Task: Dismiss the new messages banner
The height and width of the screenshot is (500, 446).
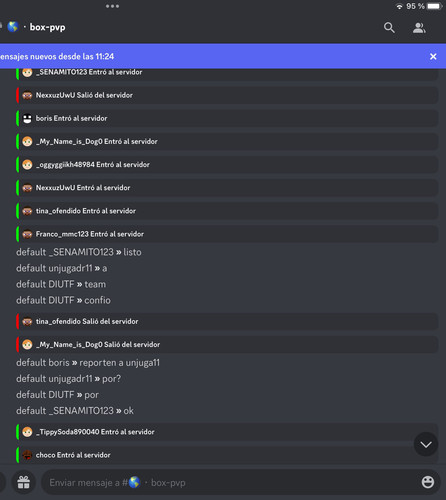Action: (433, 56)
